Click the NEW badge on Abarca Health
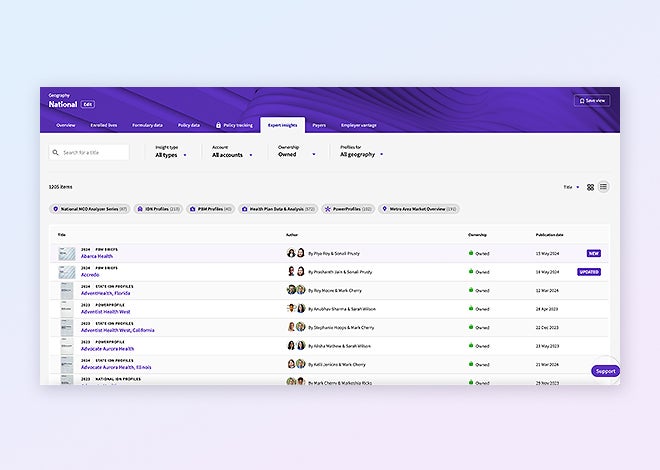The height and width of the screenshot is (470, 660). tap(594, 254)
